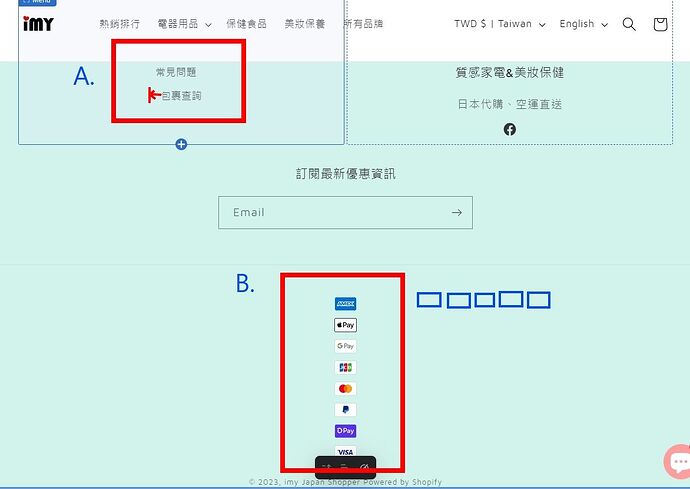Open the 美妝保養 menu item
This screenshot has width=690, height=489.
click(x=305, y=24)
